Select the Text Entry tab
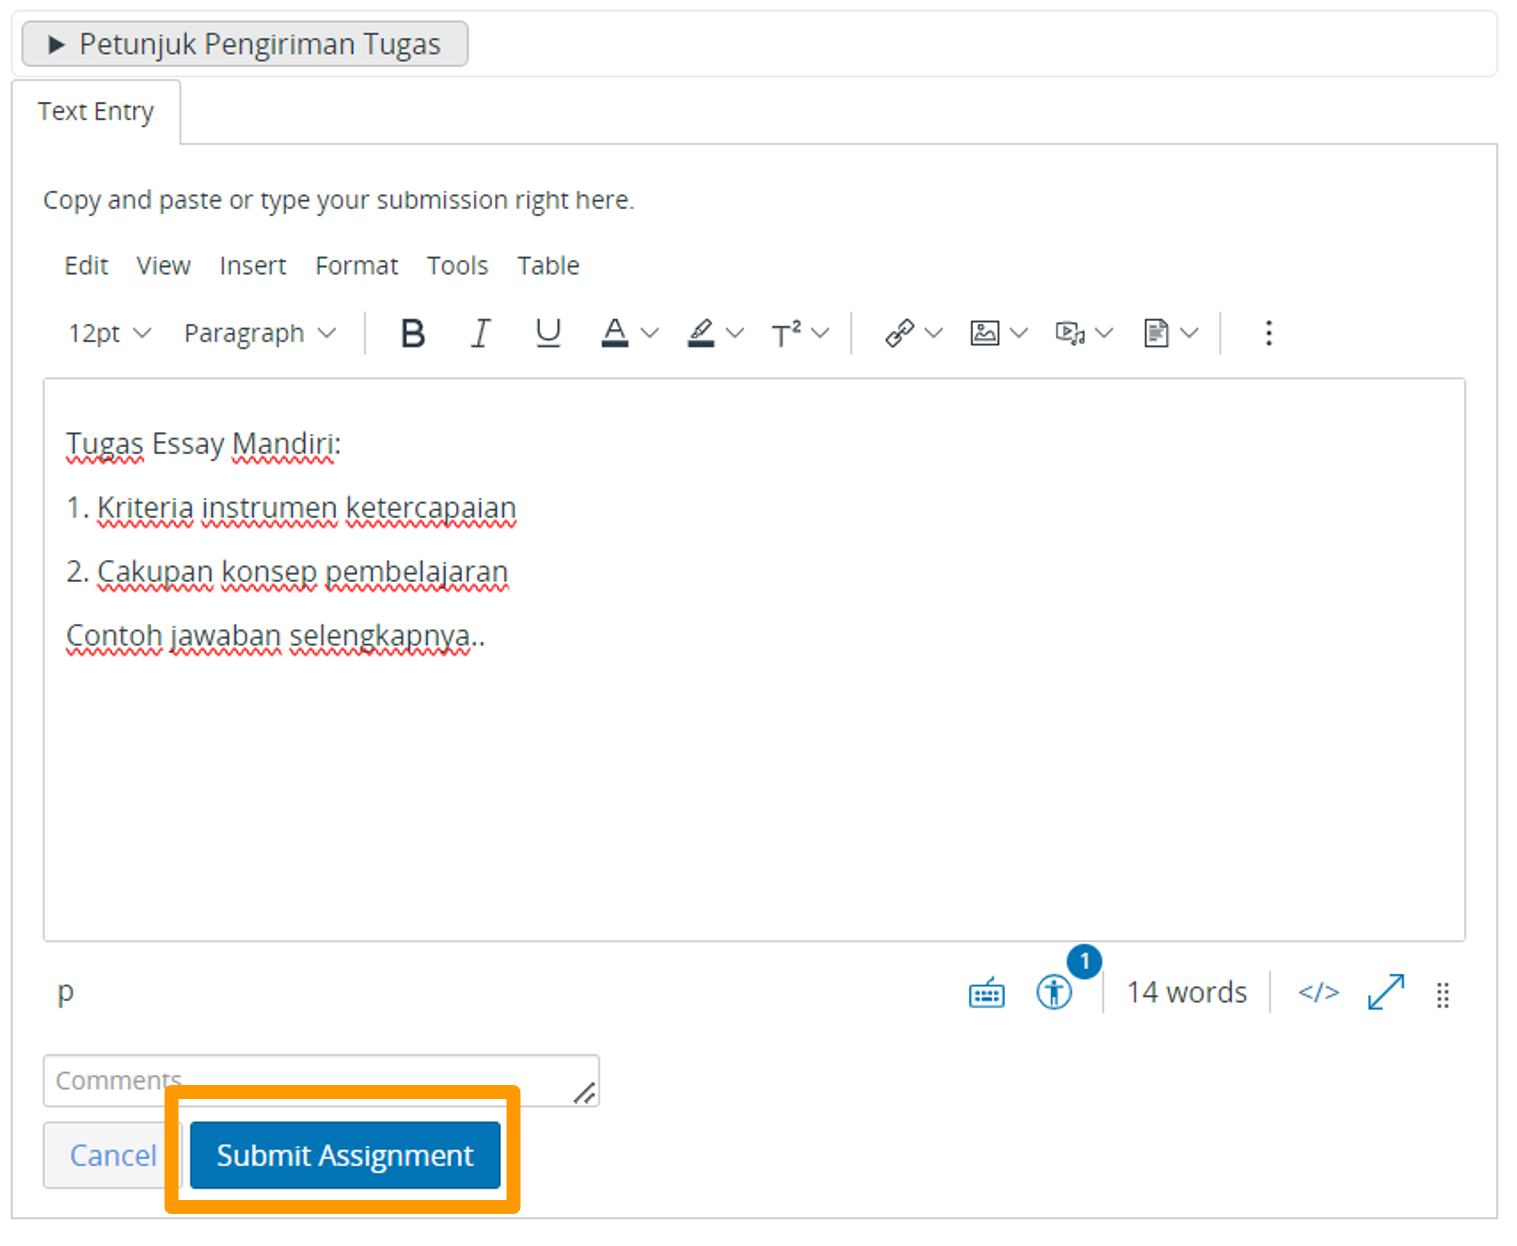This screenshot has height=1246, width=1517. coord(96,111)
